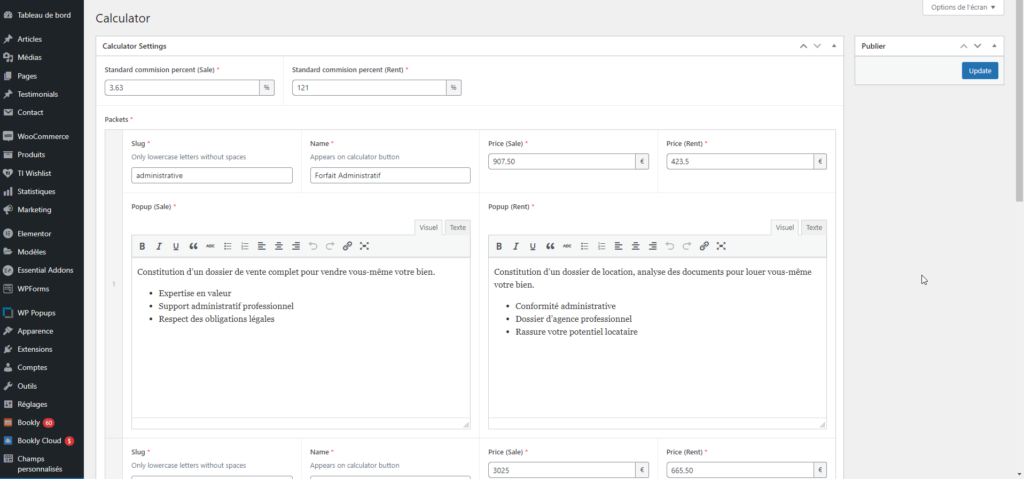This screenshot has height=479, width=1024.
Task: Toggle Italic in Popup (Sale) editor
Action: click(x=159, y=246)
